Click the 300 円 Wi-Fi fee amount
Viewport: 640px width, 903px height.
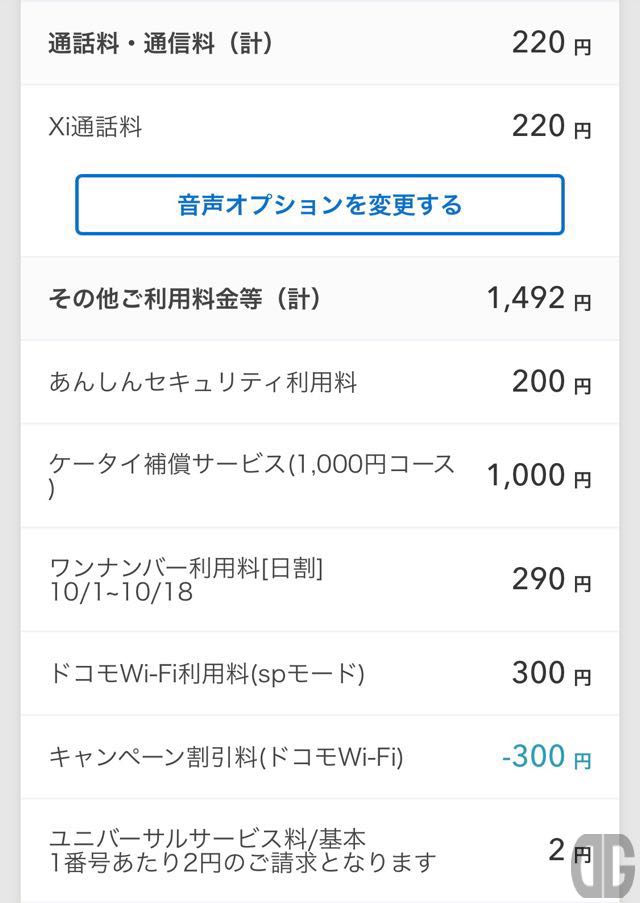coord(551,674)
